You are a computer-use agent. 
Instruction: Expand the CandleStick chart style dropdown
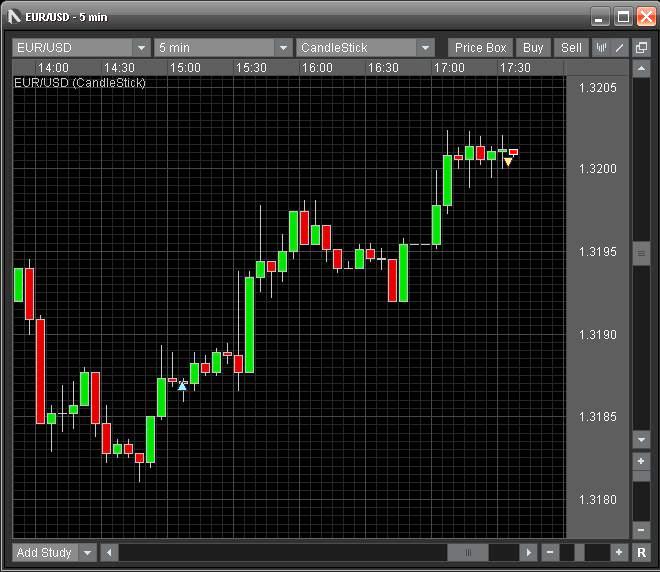pos(425,47)
